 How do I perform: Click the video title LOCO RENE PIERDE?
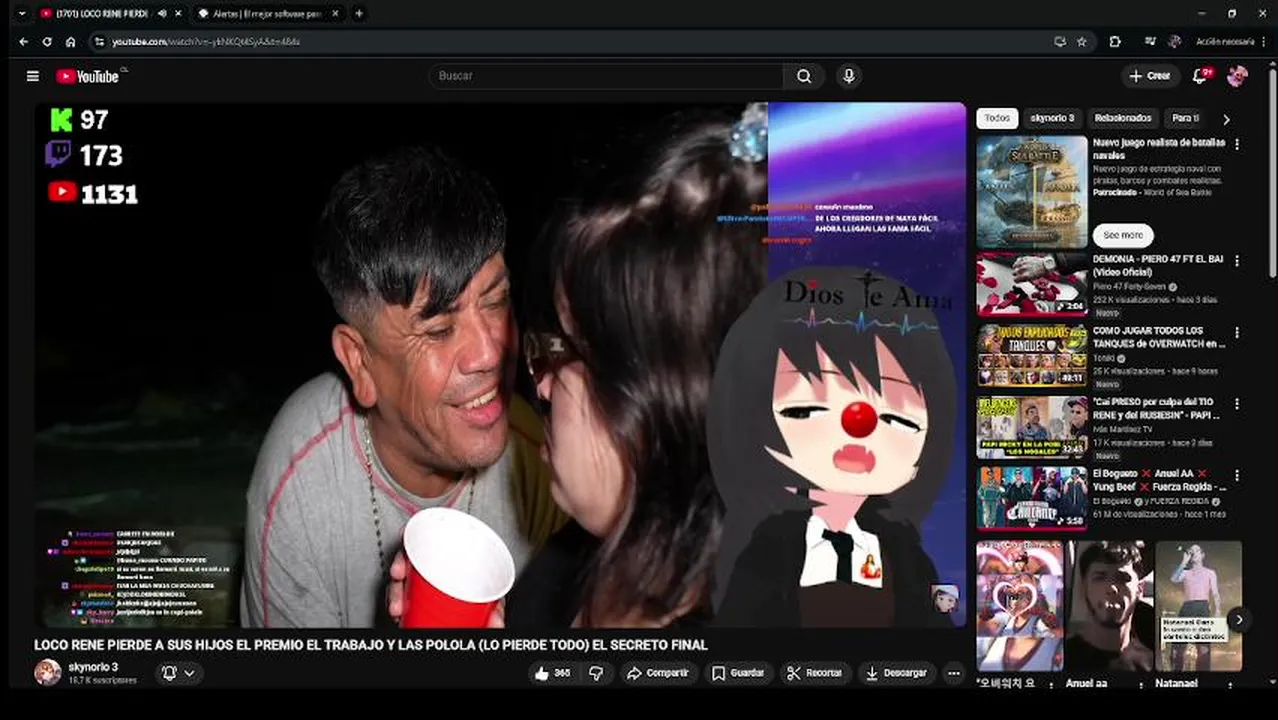coord(371,645)
